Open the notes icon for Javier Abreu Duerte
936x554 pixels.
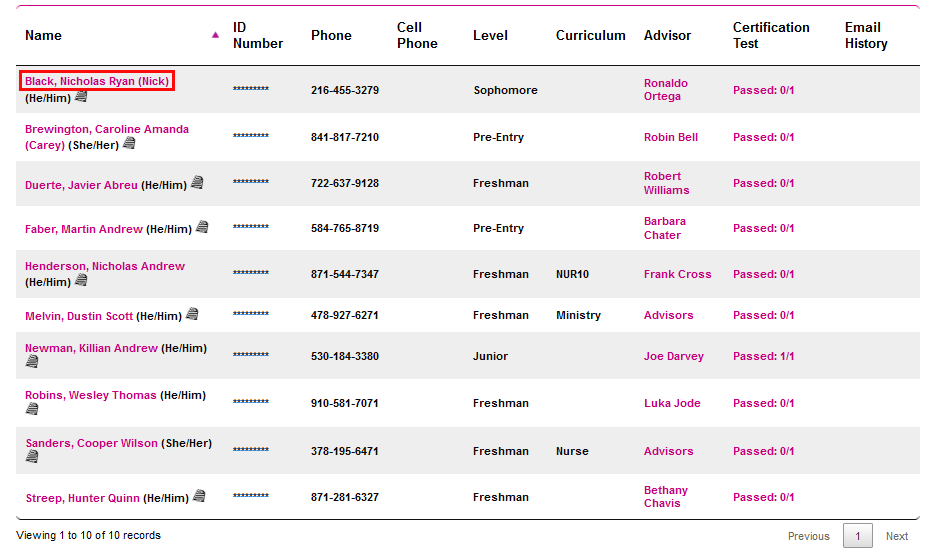[x=197, y=182]
